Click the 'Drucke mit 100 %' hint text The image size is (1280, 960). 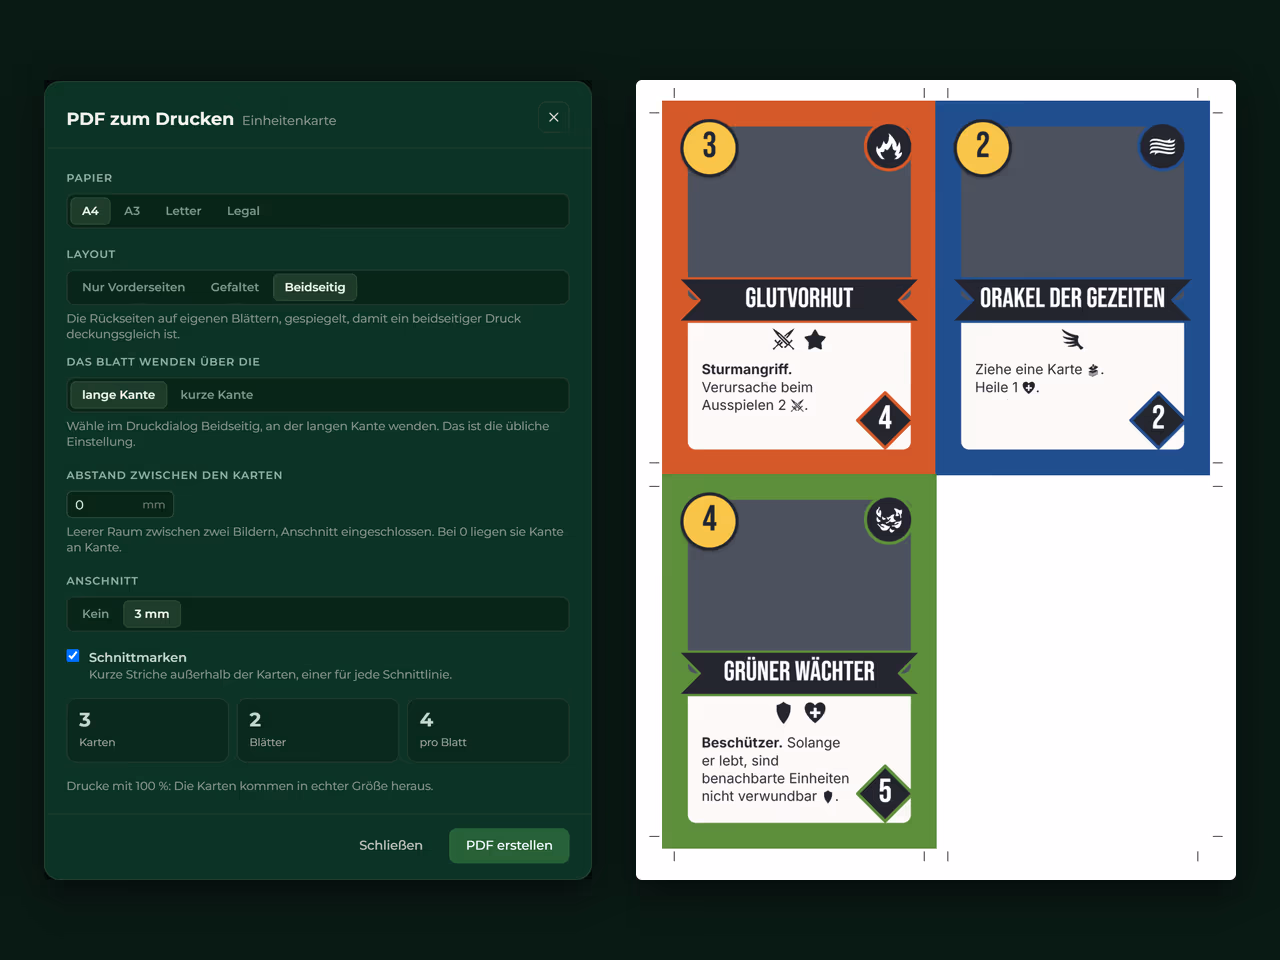point(250,786)
